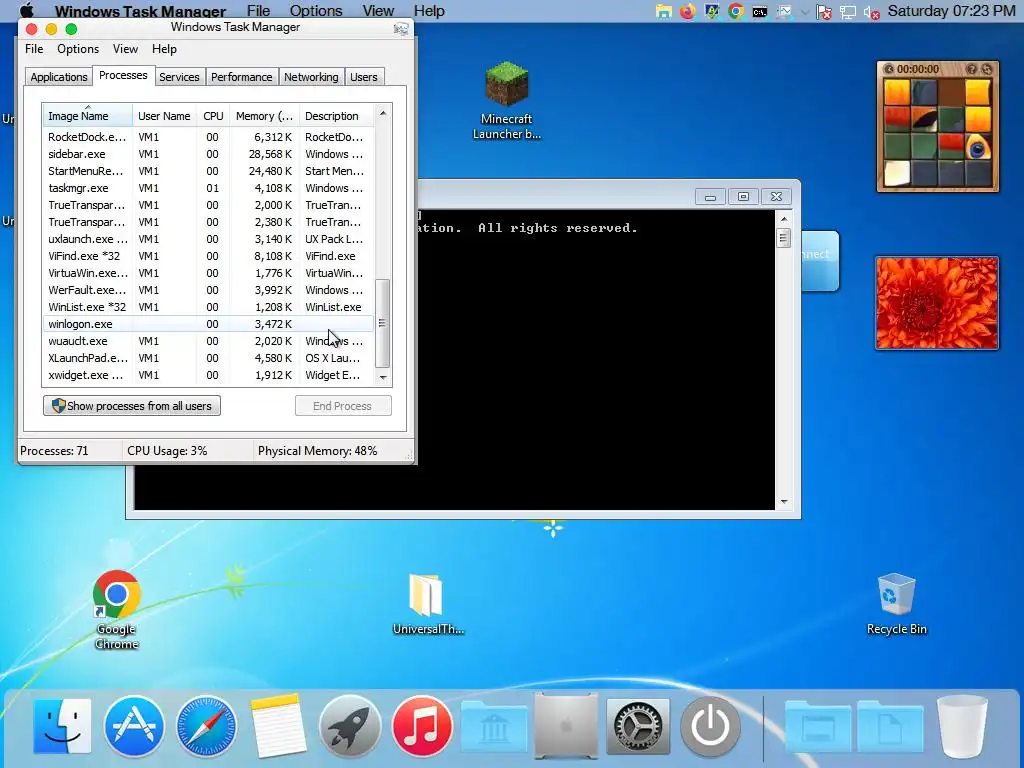Open the UniversalTh... folder on desktop

coord(428,604)
